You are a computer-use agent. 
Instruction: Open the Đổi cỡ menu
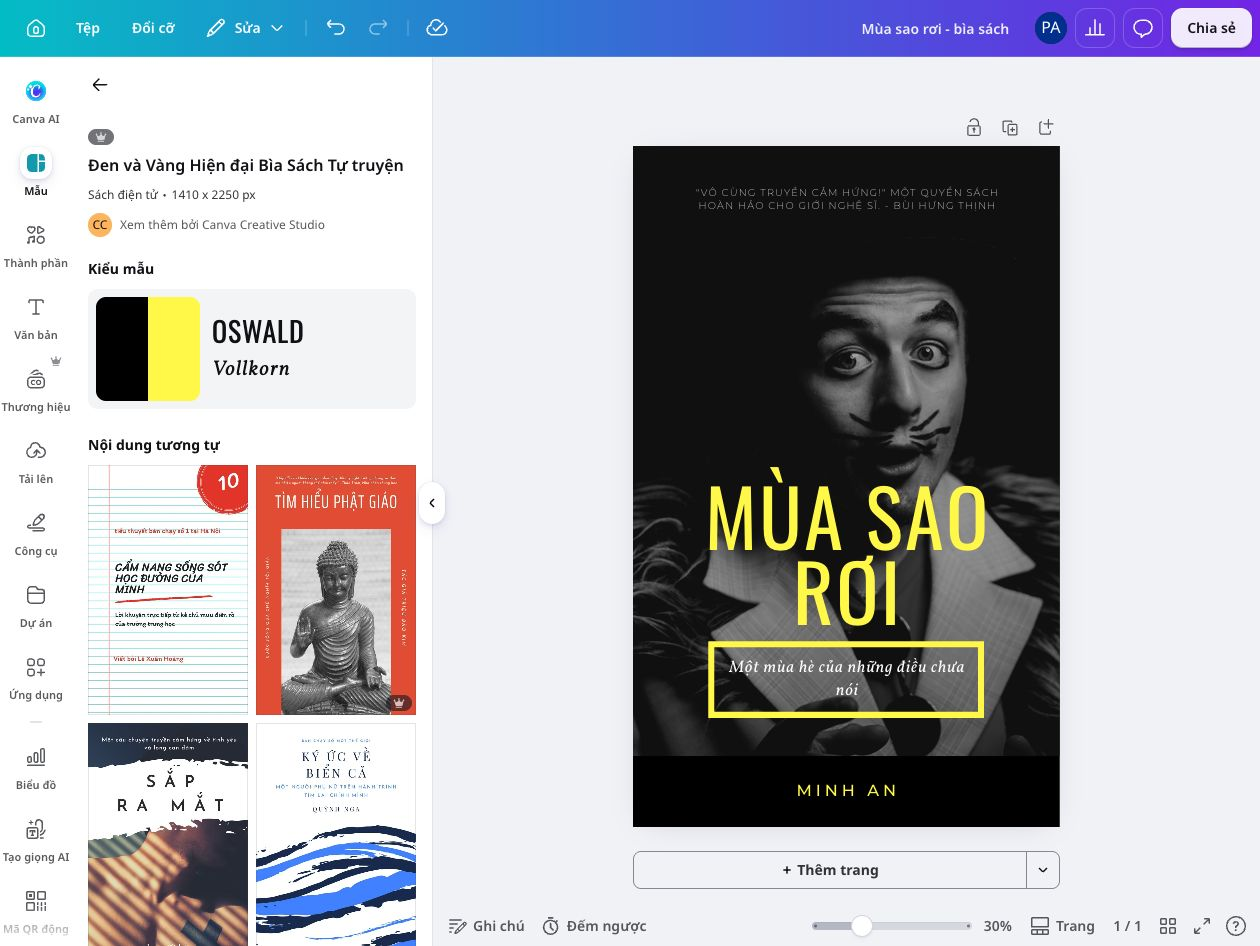pos(153,28)
